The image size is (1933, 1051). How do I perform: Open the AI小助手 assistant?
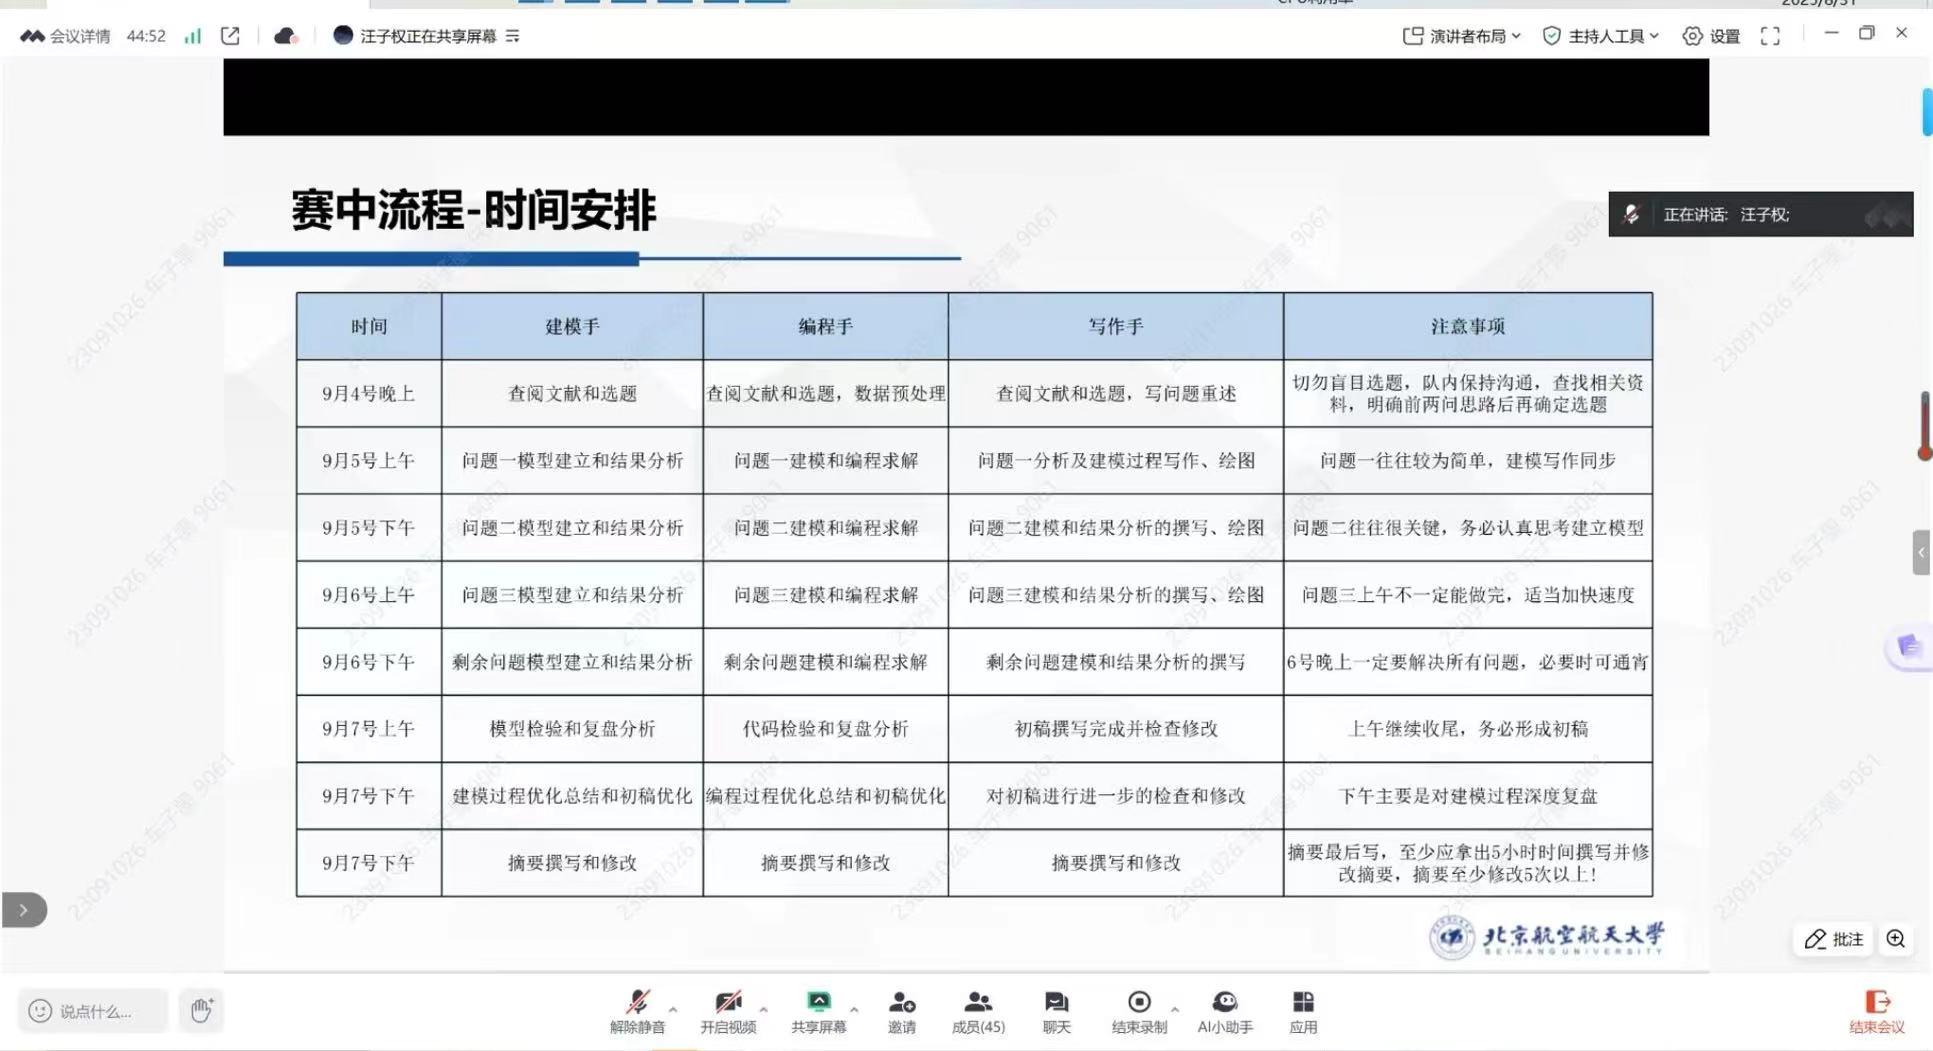tap(1224, 1011)
